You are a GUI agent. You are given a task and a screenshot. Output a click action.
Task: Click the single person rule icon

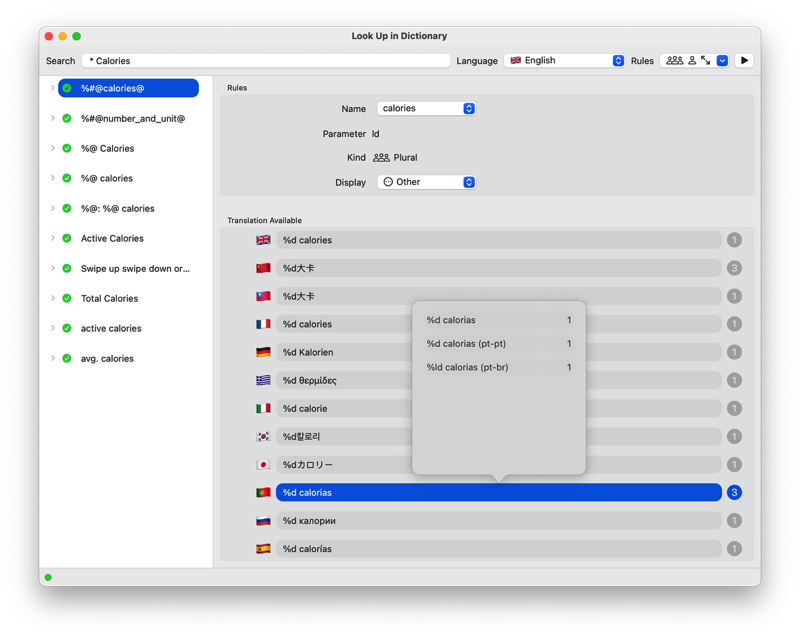(691, 61)
